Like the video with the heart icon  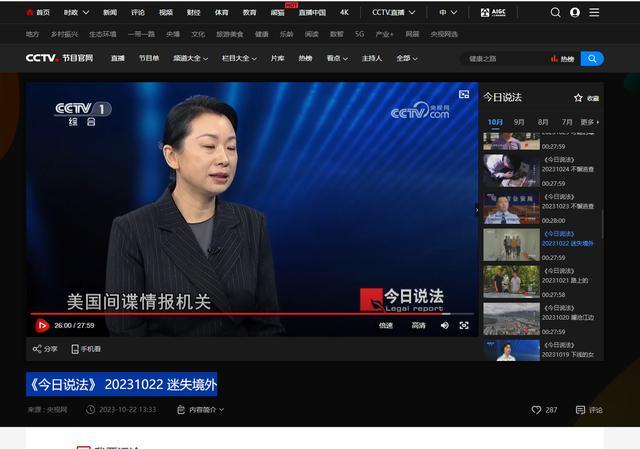(x=536, y=410)
